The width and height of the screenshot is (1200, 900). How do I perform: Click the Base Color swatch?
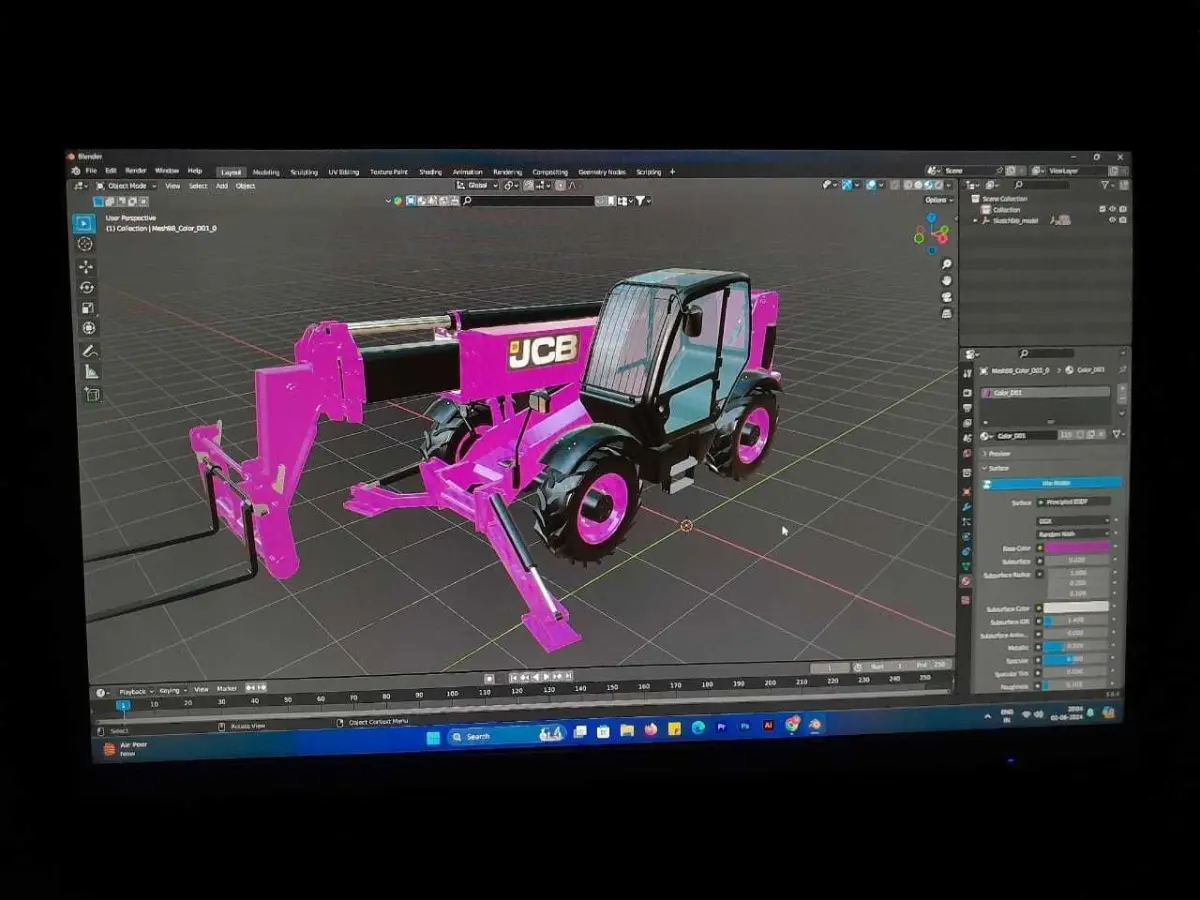coord(1077,548)
